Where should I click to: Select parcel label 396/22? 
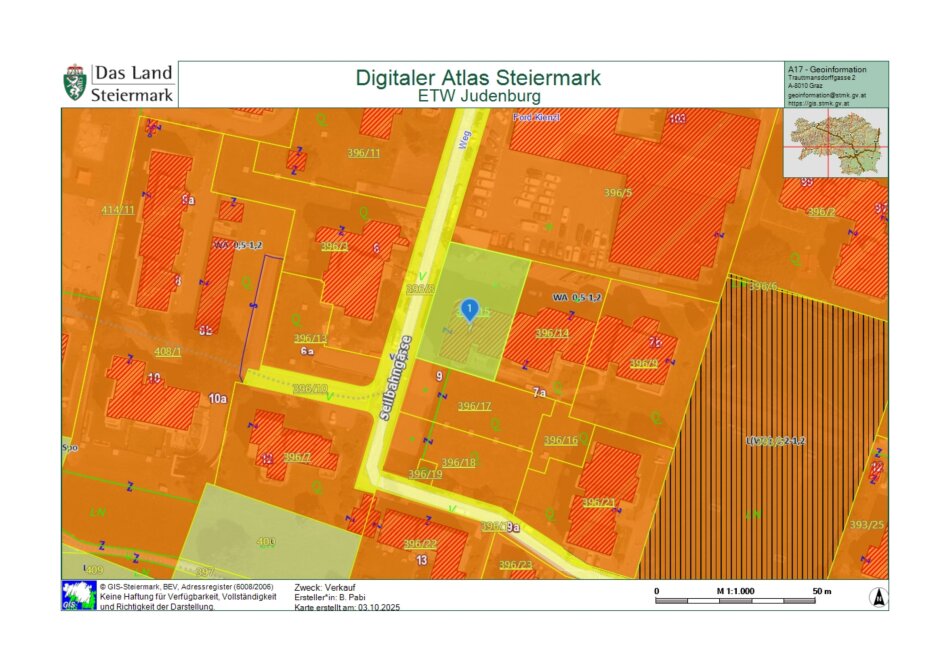tap(420, 544)
